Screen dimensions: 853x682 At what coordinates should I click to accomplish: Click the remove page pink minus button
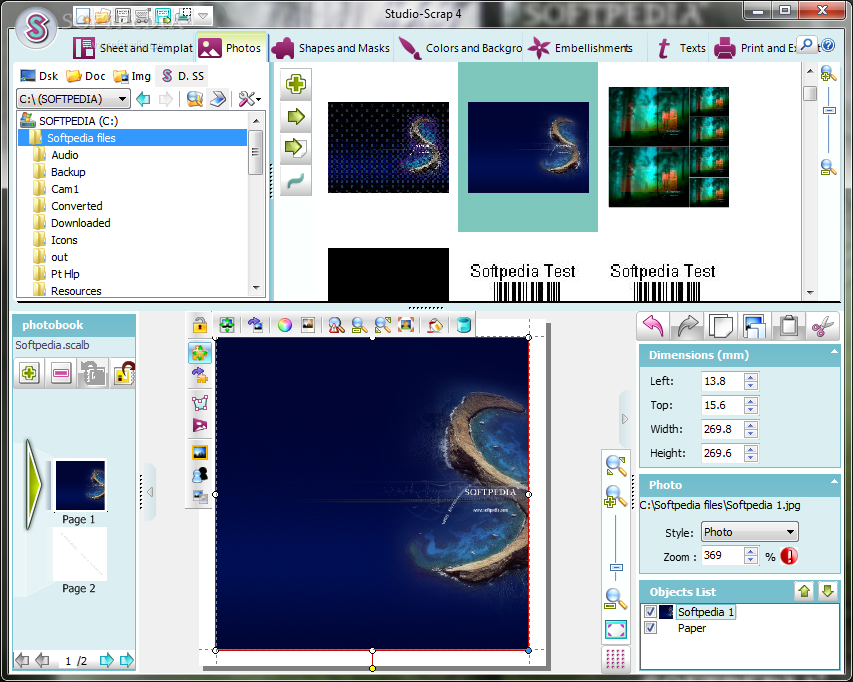[61, 373]
